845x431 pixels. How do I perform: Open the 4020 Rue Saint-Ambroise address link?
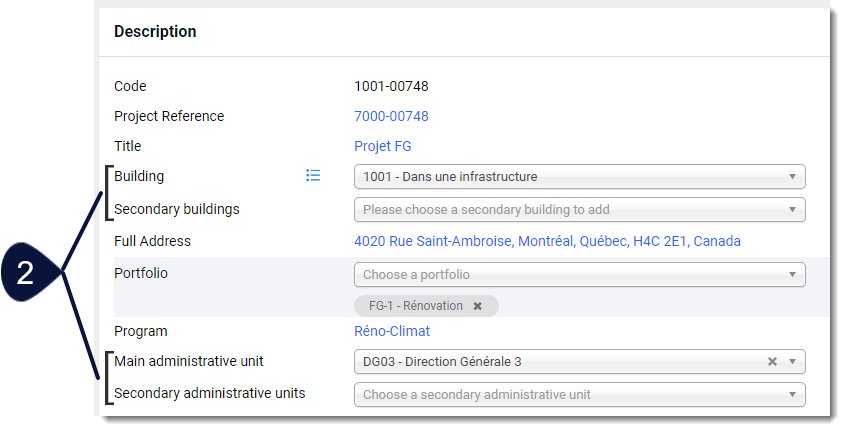coord(547,241)
